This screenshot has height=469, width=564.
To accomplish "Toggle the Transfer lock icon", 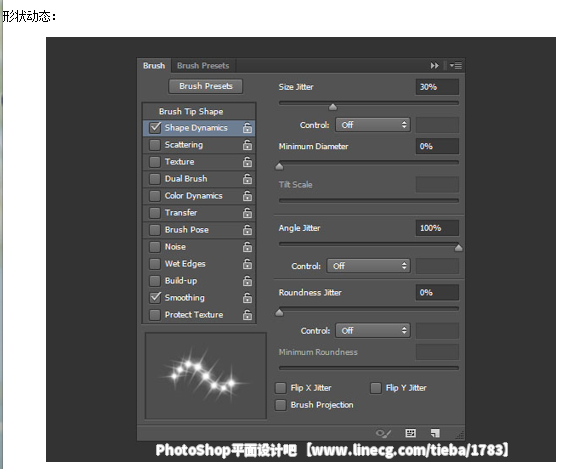I will [247, 213].
